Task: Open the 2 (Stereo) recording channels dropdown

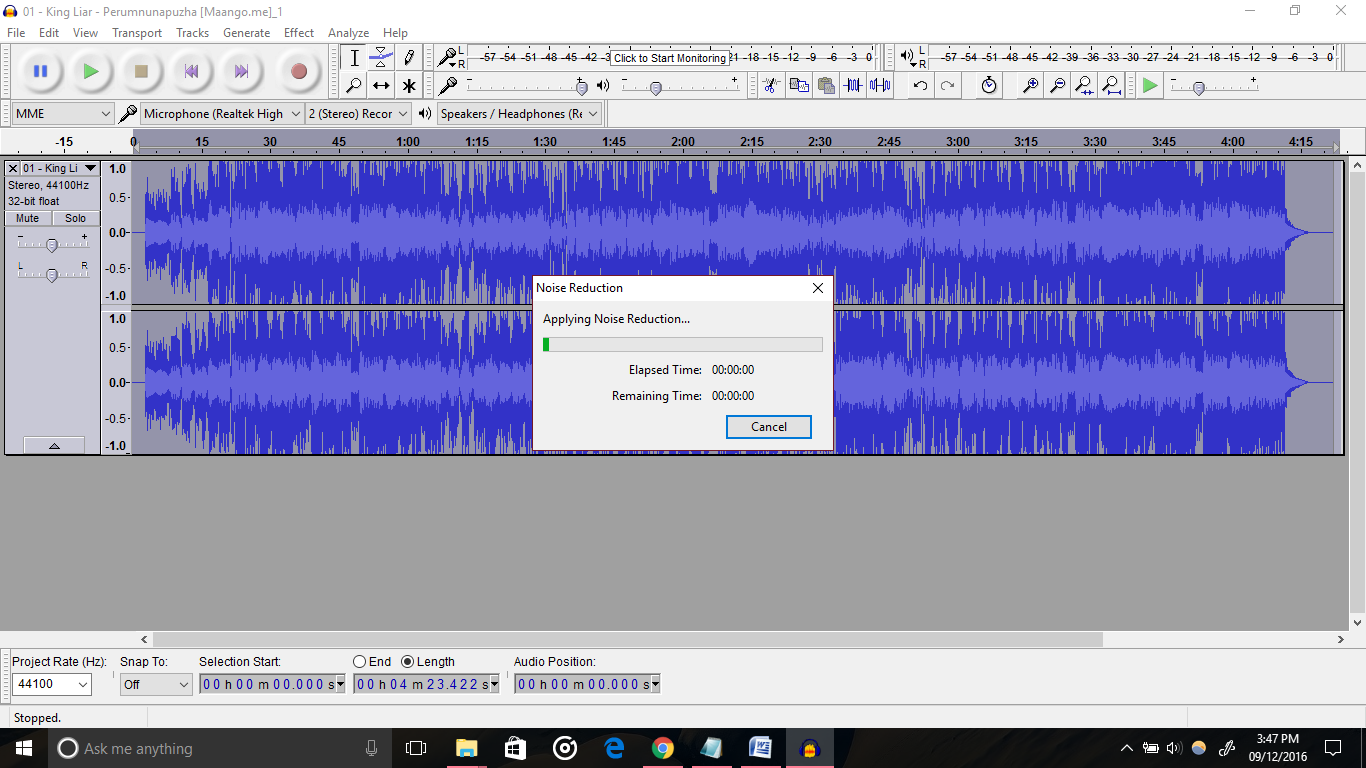Action: tap(359, 114)
